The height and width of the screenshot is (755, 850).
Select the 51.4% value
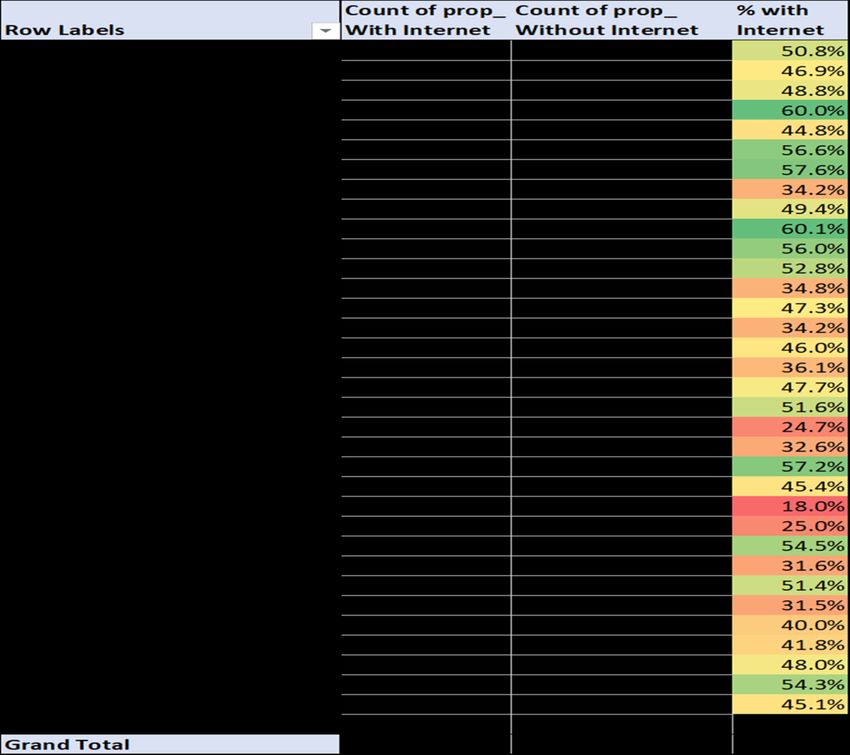point(789,585)
